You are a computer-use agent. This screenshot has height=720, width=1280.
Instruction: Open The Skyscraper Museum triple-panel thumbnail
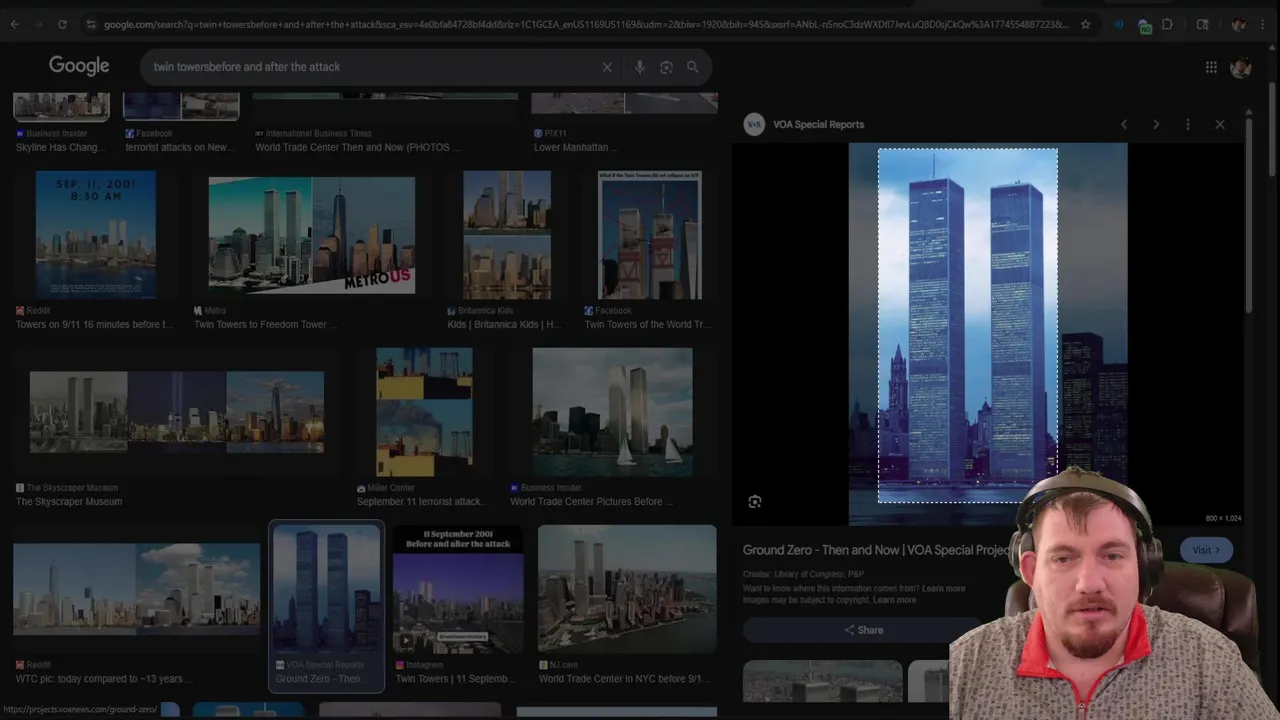click(x=177, y=412)
